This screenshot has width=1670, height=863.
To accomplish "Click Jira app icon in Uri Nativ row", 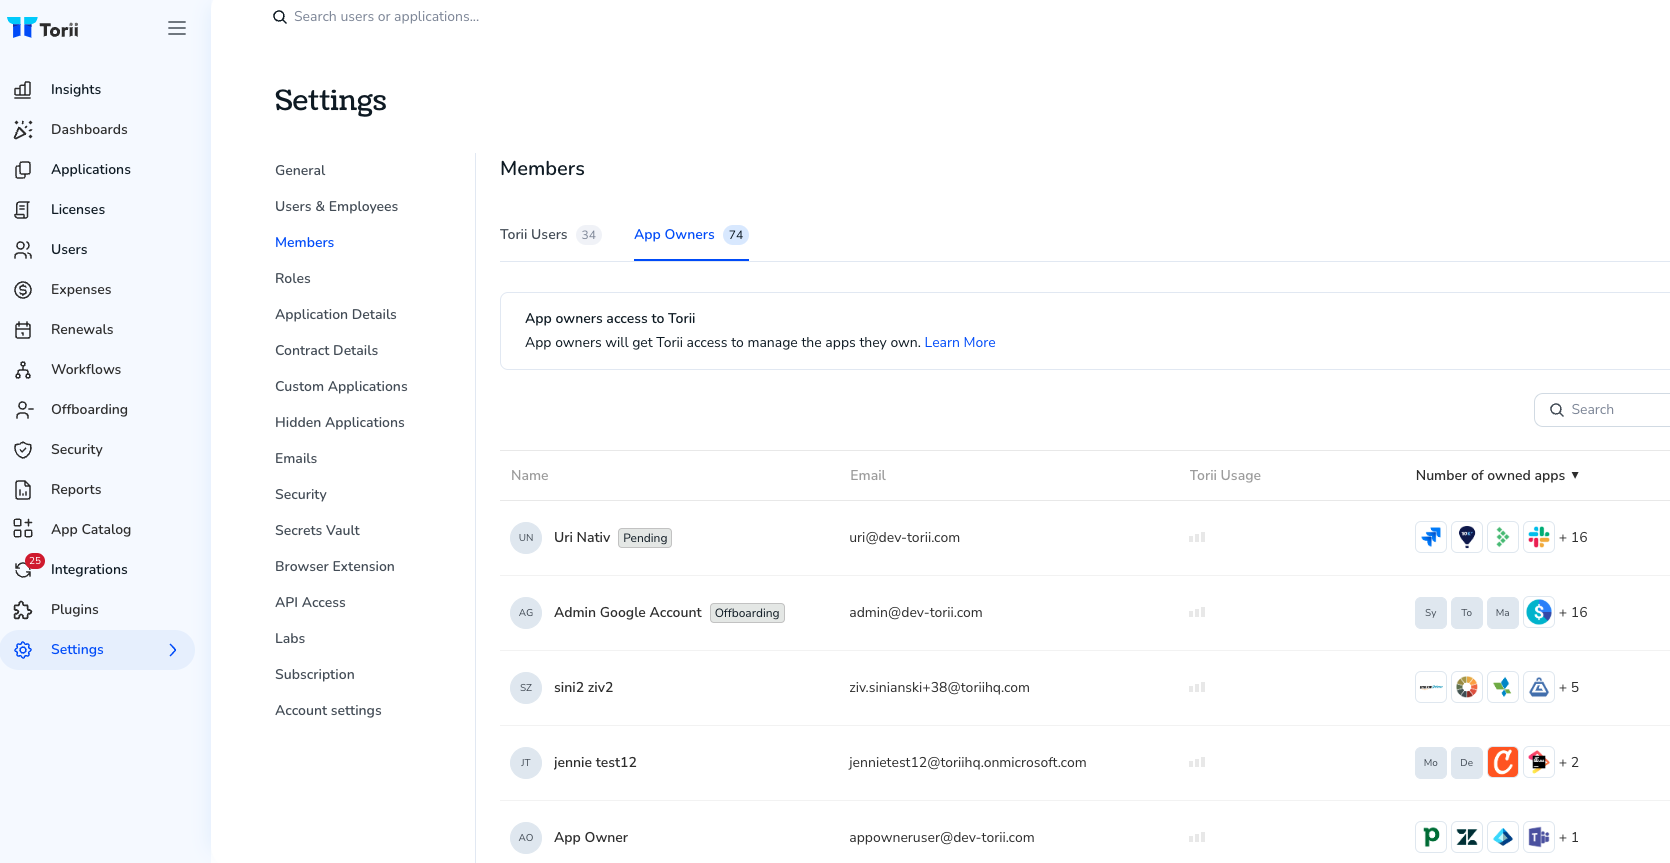I will click(x=1431, y=538).
